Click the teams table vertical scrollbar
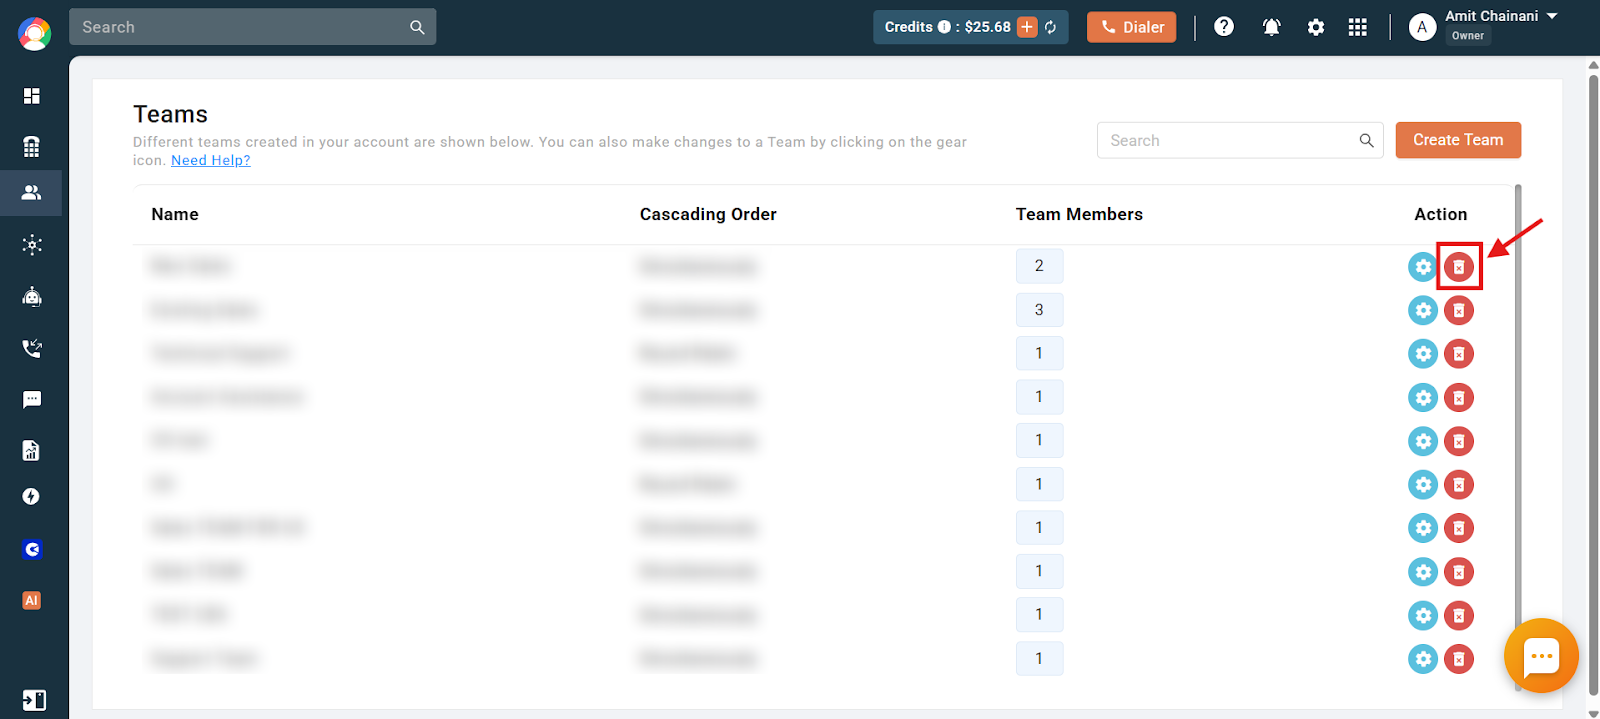Image resolution: width=1600 pixels, height=719 pixels. point(1518,438)
